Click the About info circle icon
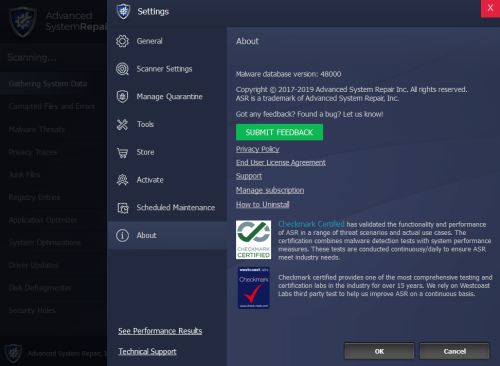The image size is (500, 366). click(122, 235)
